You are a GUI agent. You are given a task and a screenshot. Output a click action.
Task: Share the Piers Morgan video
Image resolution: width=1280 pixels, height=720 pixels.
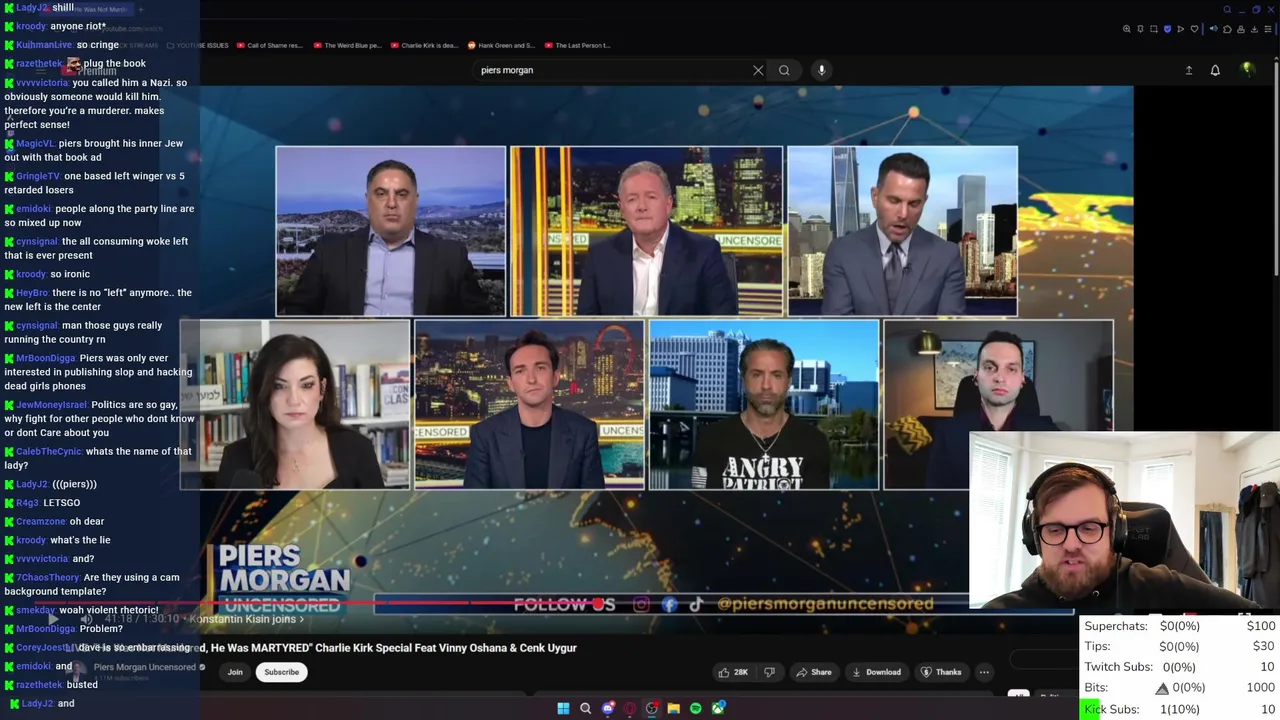pos(814,672)
